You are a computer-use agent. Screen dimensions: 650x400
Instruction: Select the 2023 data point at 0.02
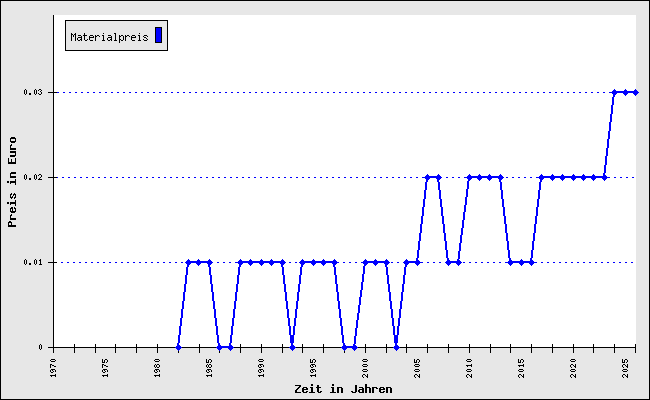point(604,177)
